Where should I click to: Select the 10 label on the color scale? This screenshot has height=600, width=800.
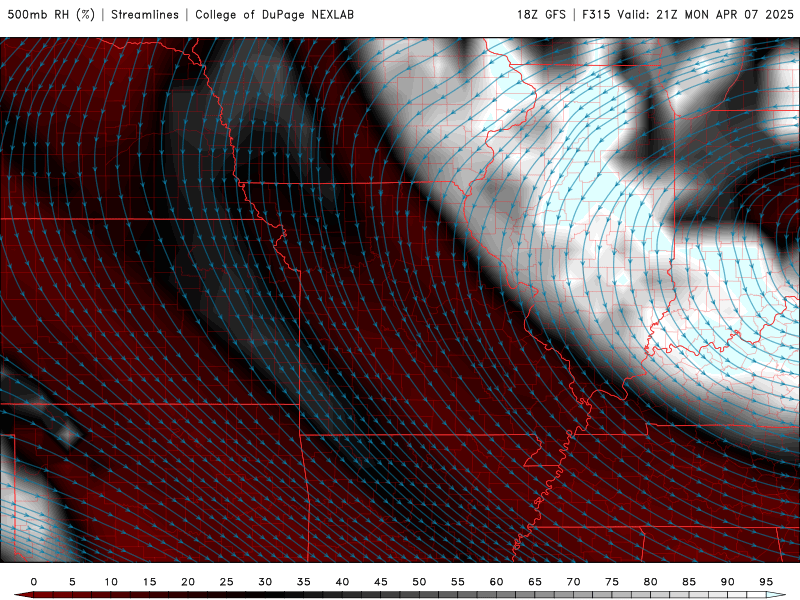(111, 582)
